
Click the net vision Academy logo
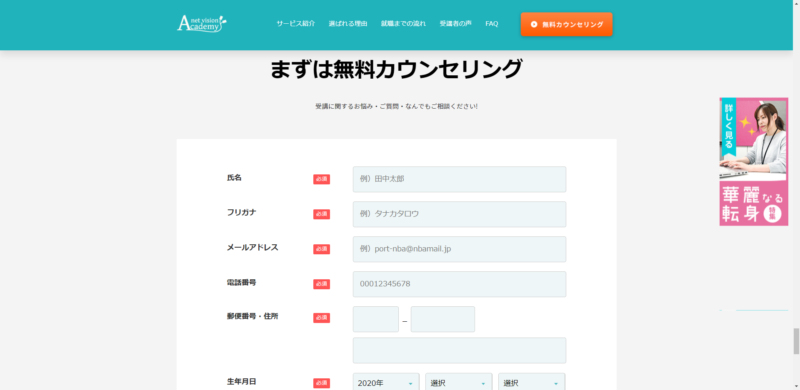(x=202, y=23)
